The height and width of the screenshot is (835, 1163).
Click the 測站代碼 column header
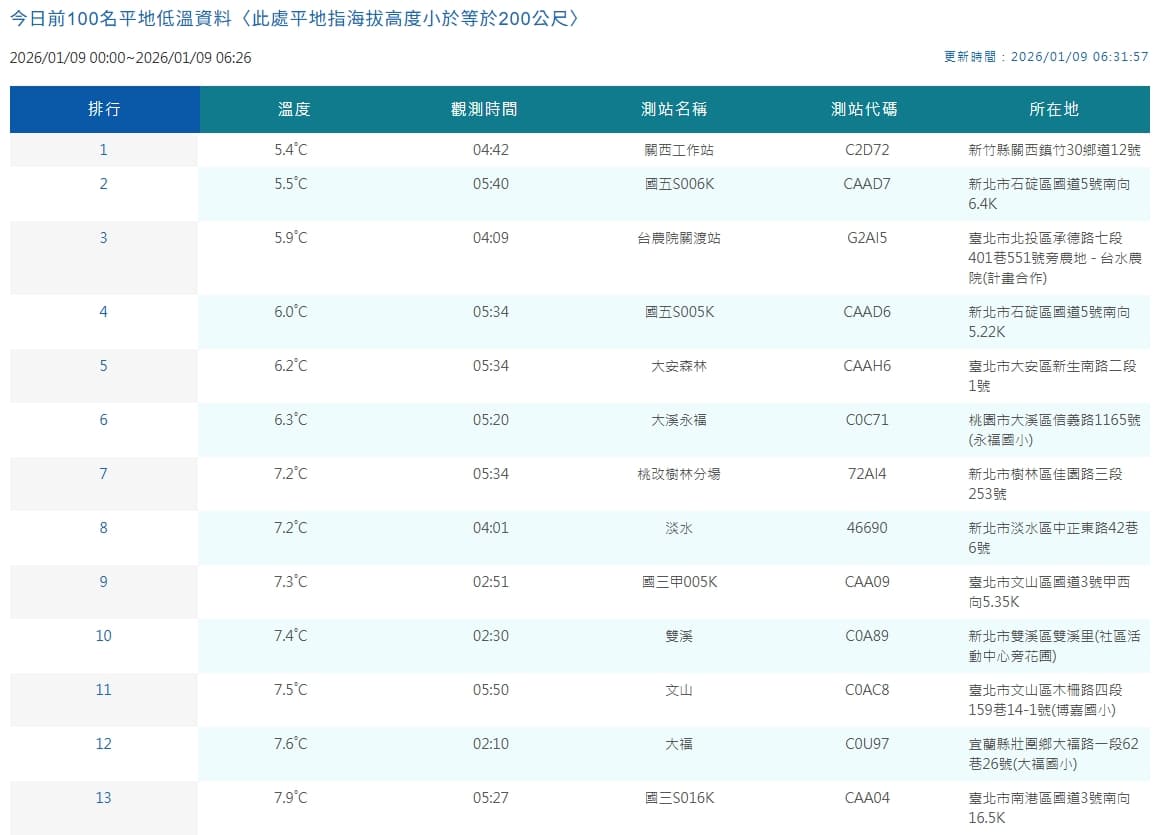[864, 109]
